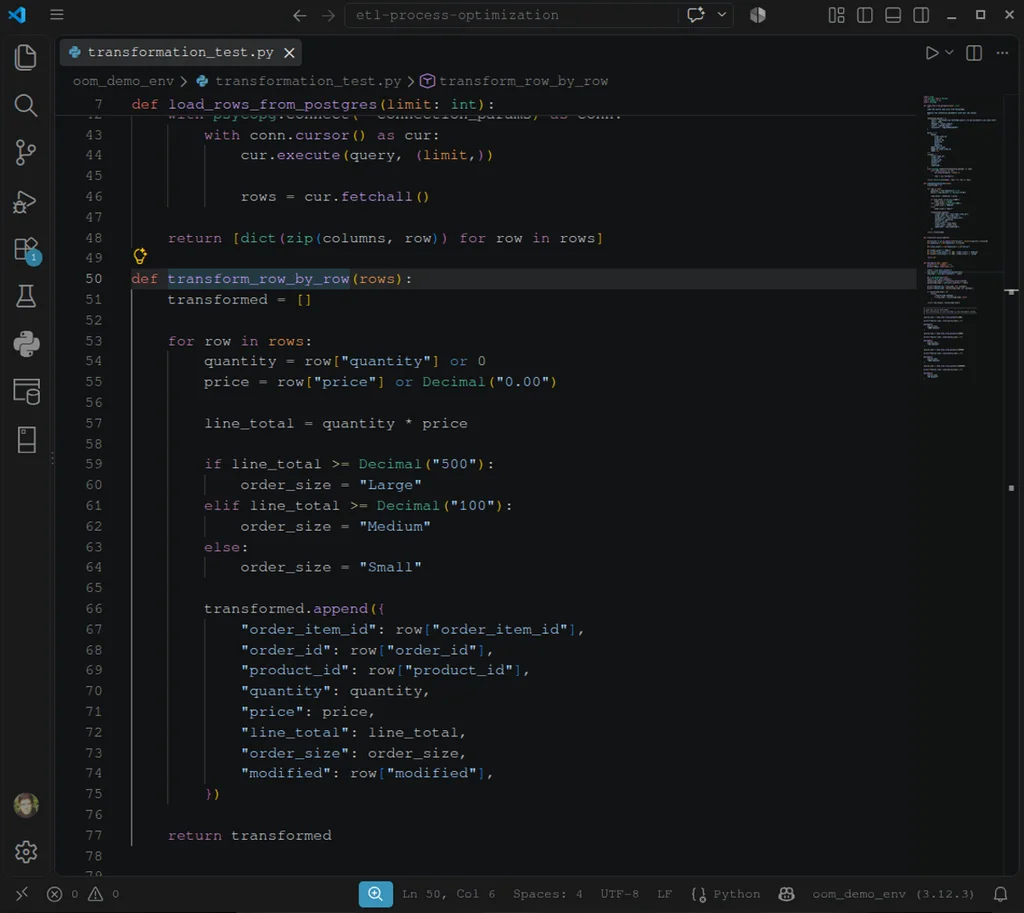Go forward with the navigation arrow

(x=328, y=15)
